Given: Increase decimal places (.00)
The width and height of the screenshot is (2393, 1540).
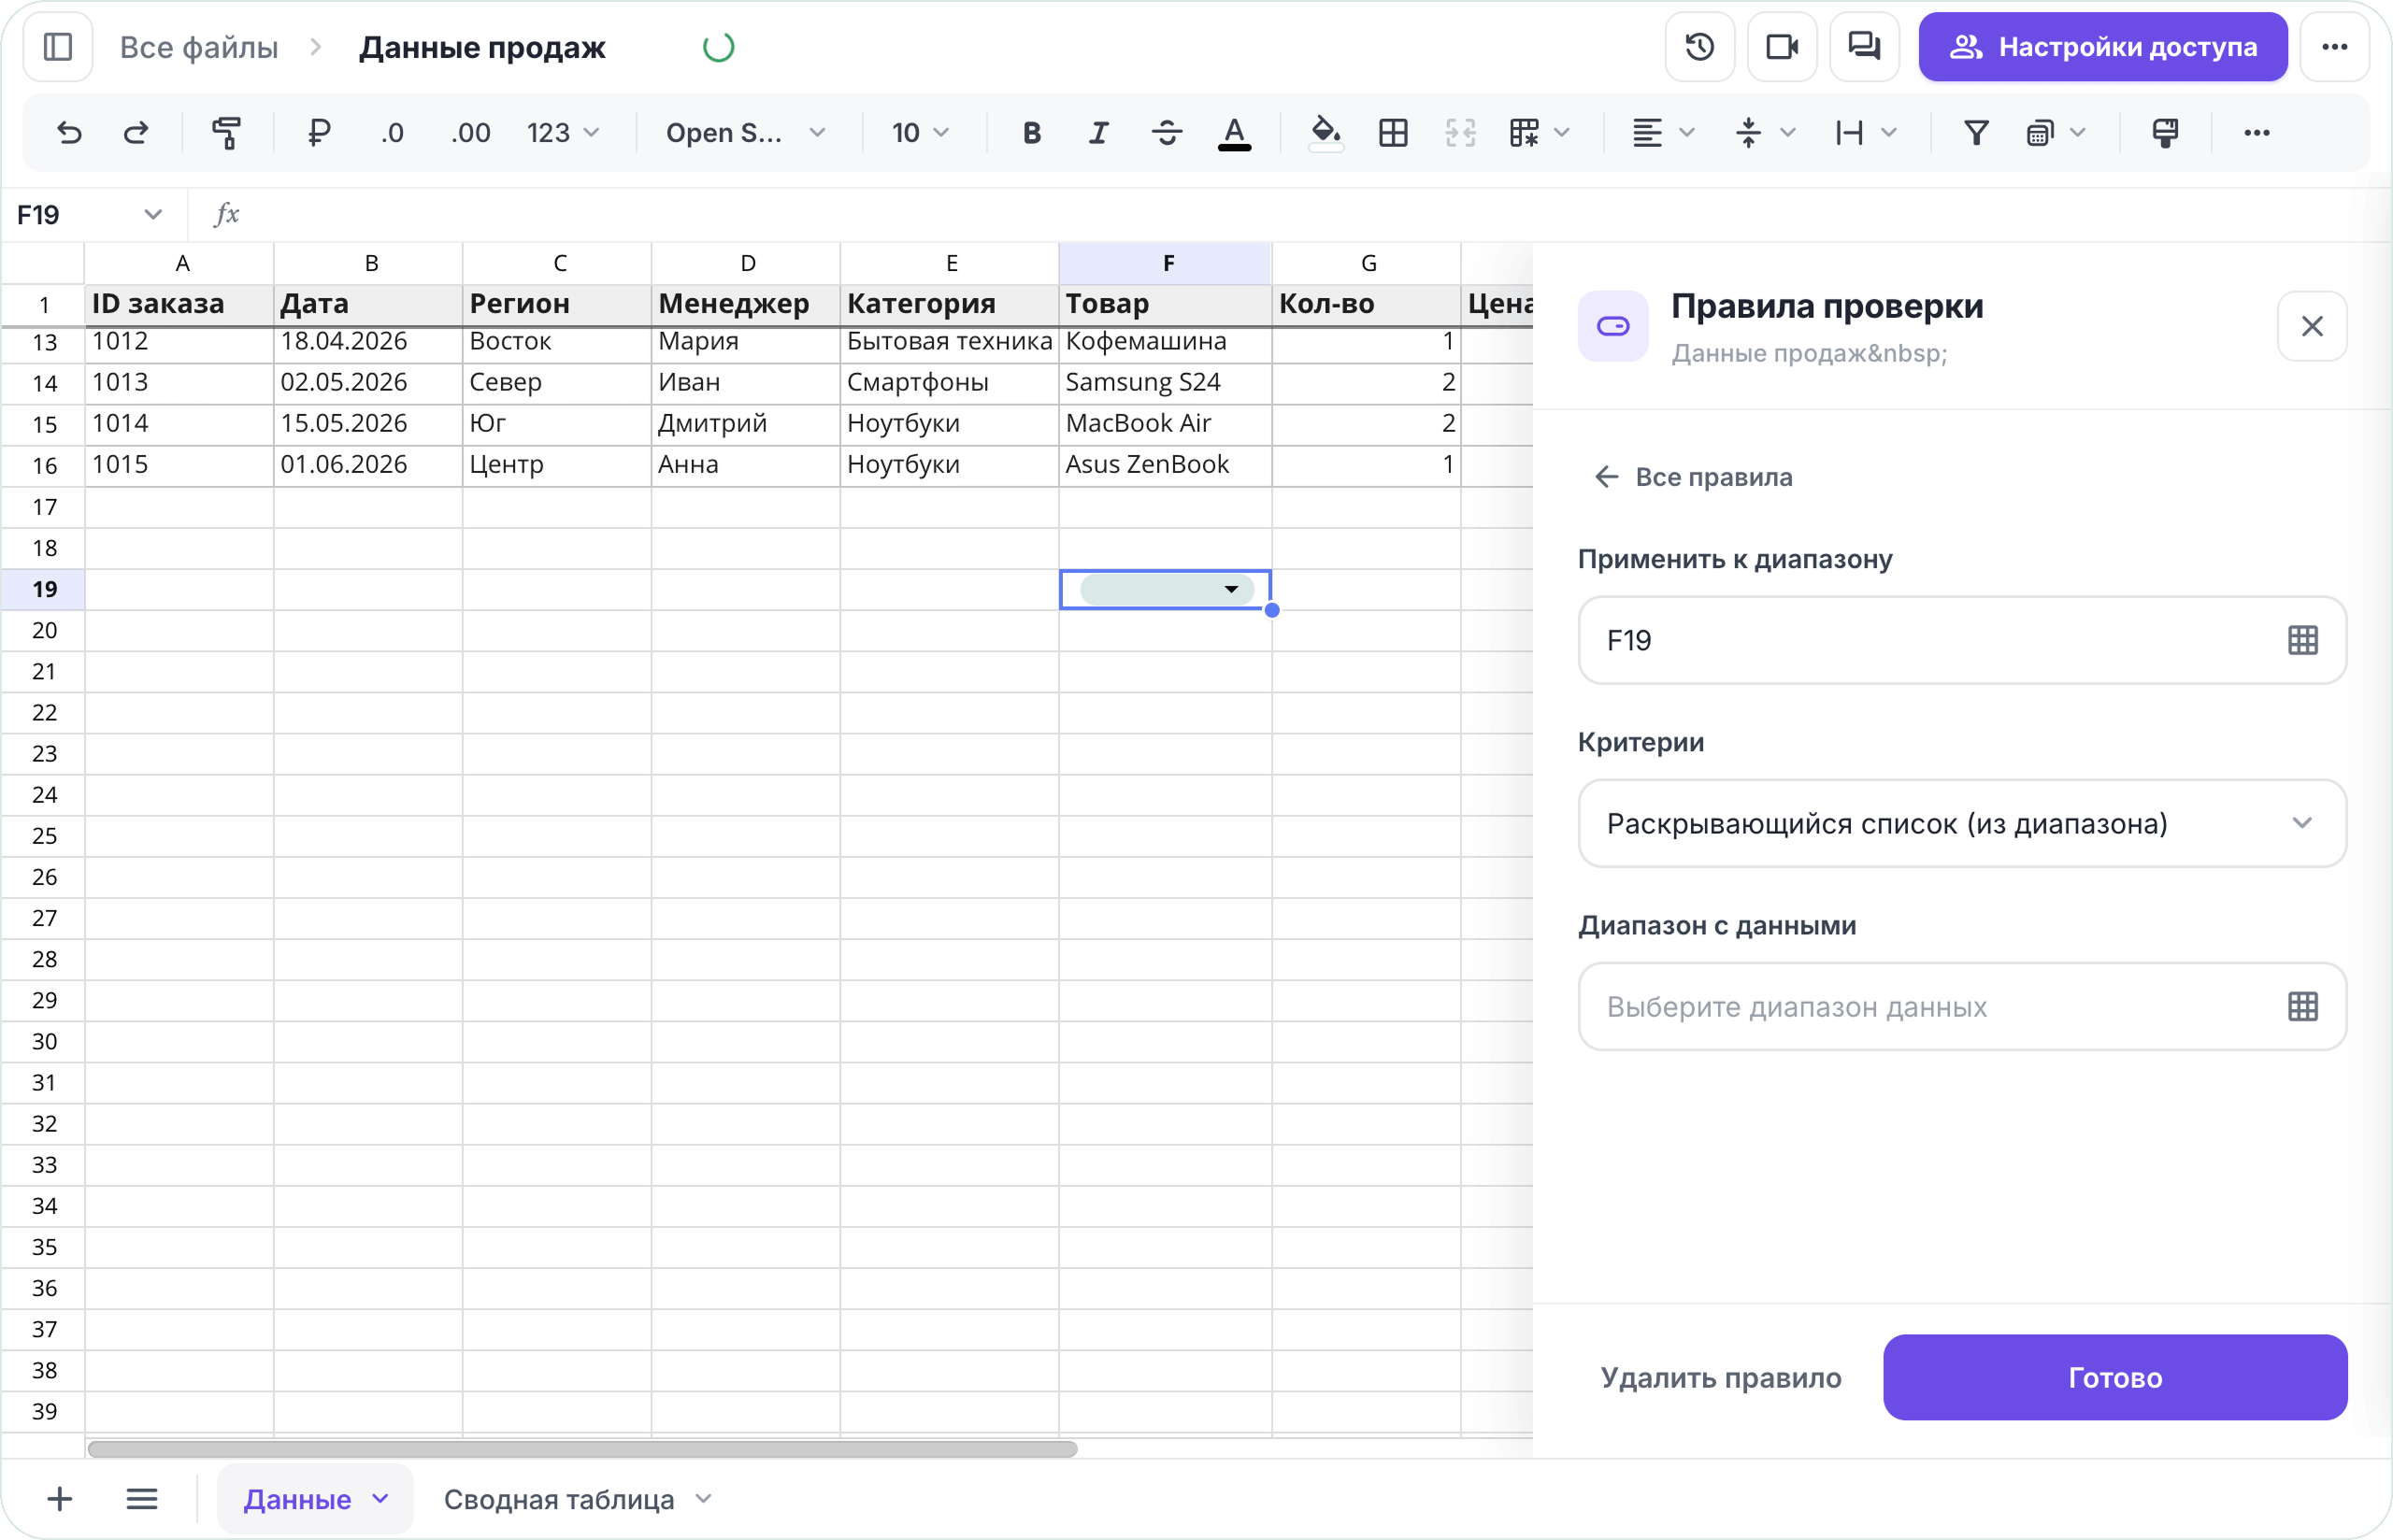Looking at the screenshot, I should pyautogui.click(x=470, y=133).
